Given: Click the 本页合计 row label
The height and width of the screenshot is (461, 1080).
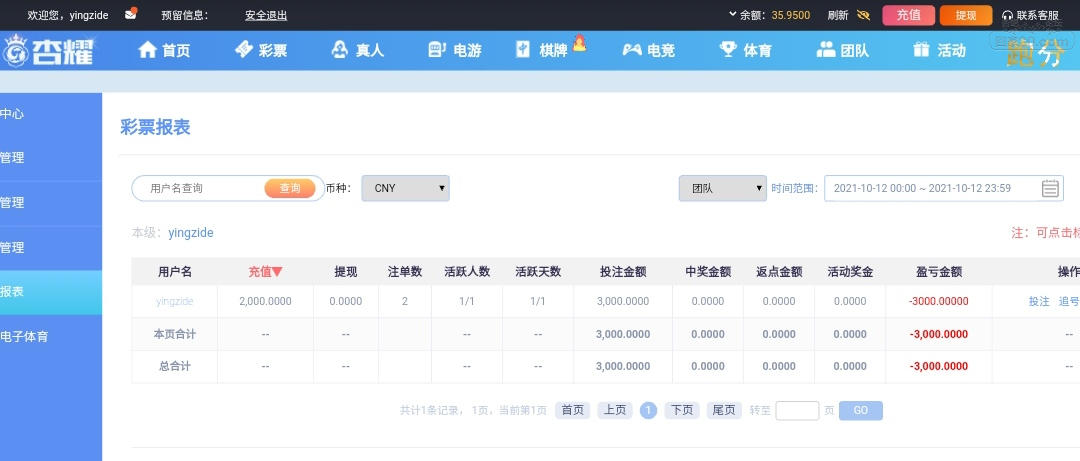Looking at the screenshot, I should [175, 334].
